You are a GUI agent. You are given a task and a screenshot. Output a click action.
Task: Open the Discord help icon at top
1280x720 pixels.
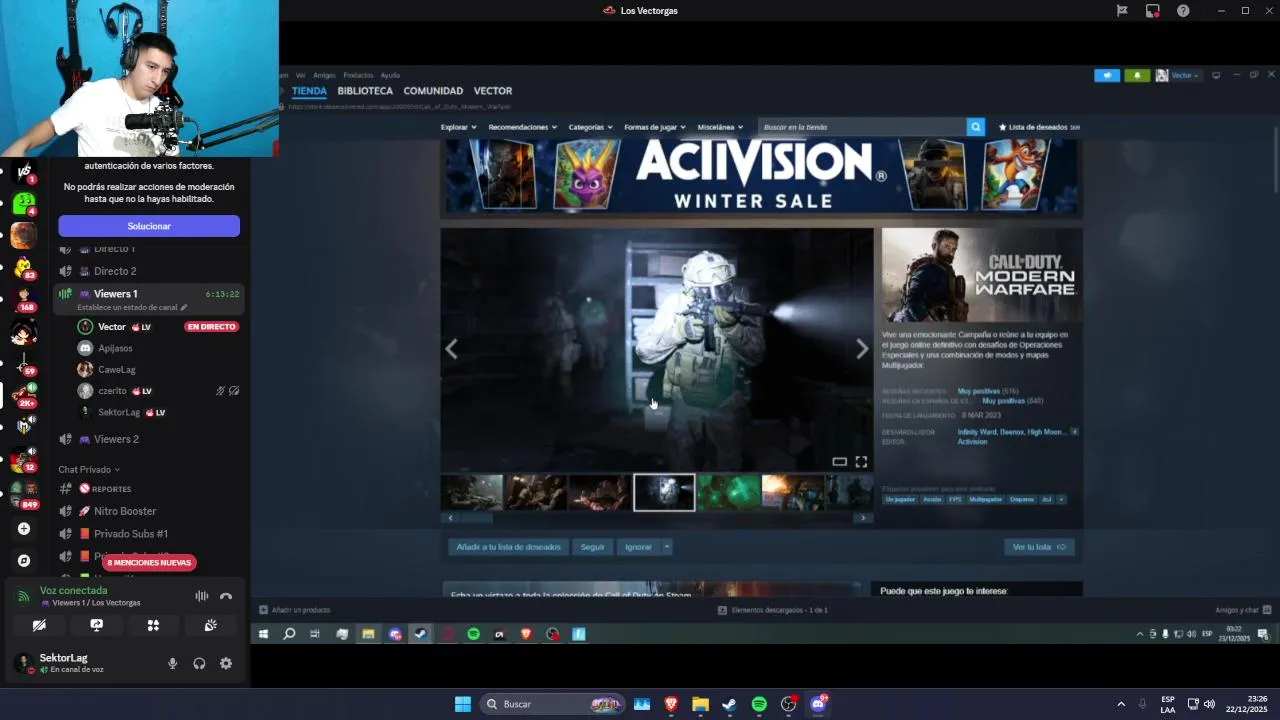click(x=1184, y=10)
